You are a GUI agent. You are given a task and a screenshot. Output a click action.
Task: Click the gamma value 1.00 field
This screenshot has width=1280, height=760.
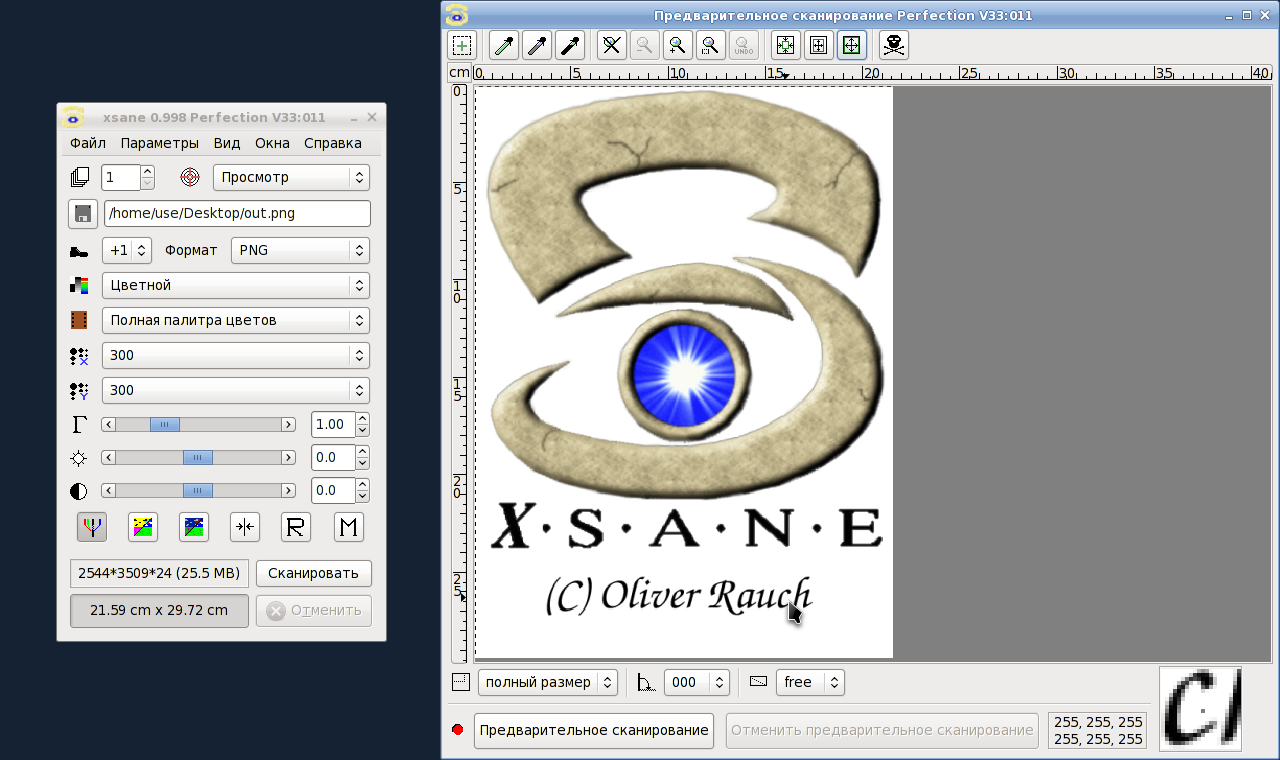(x=332, y=425)
